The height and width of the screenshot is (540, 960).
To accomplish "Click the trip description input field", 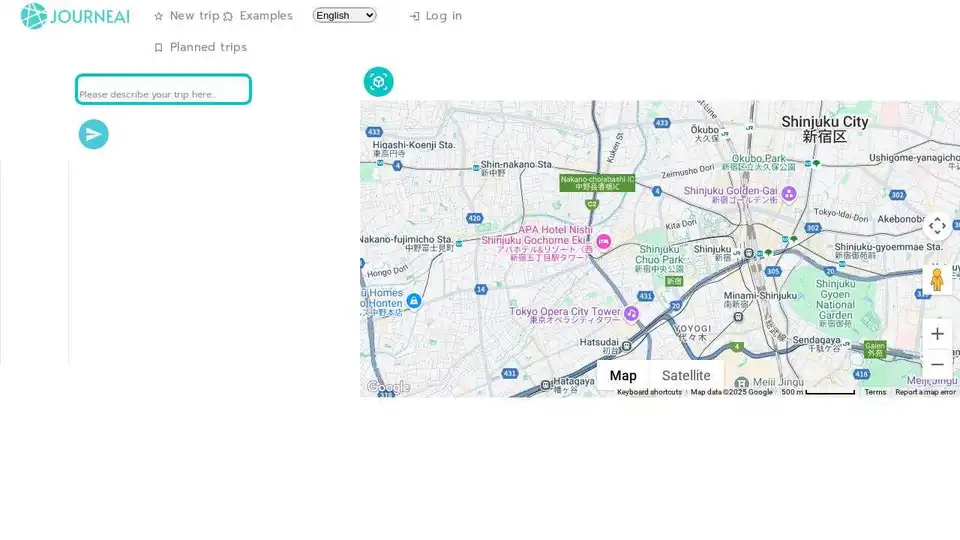I will 163,89.
